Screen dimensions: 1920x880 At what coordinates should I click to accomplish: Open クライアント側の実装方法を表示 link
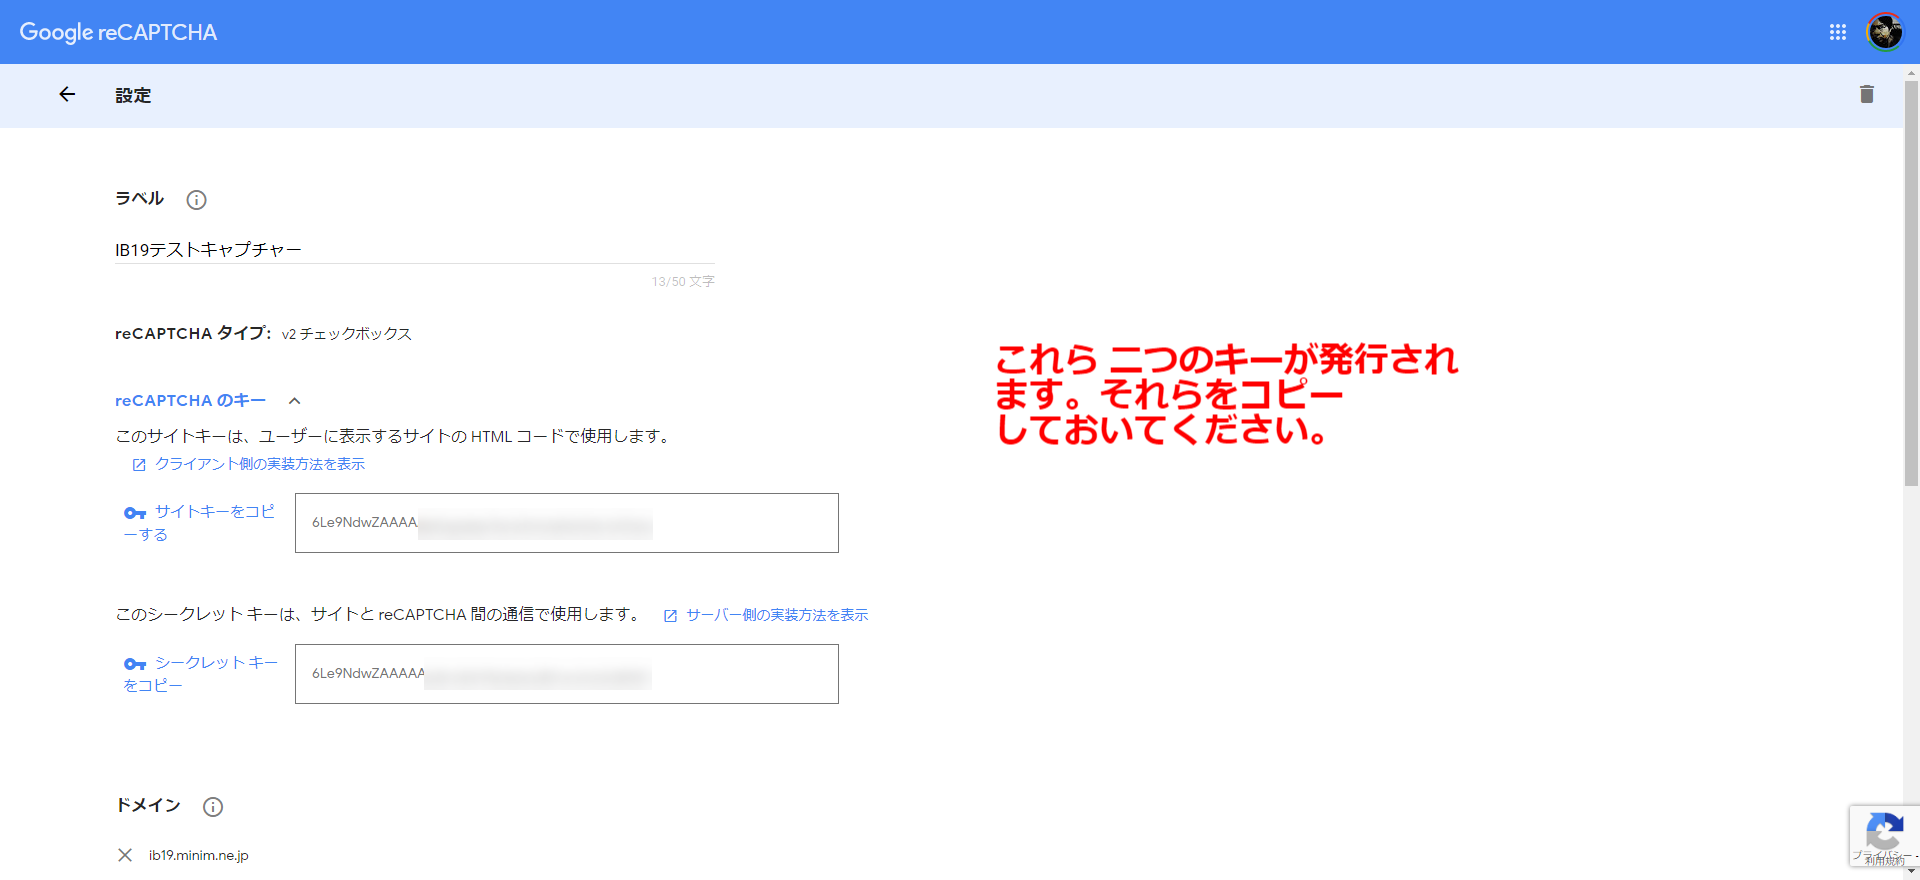(x=259, y=464)
